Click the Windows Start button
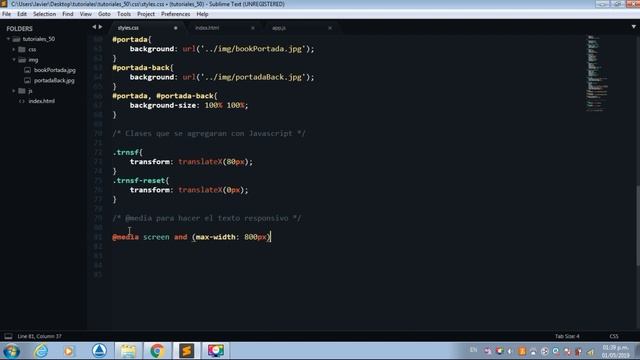 coord(11,351)
